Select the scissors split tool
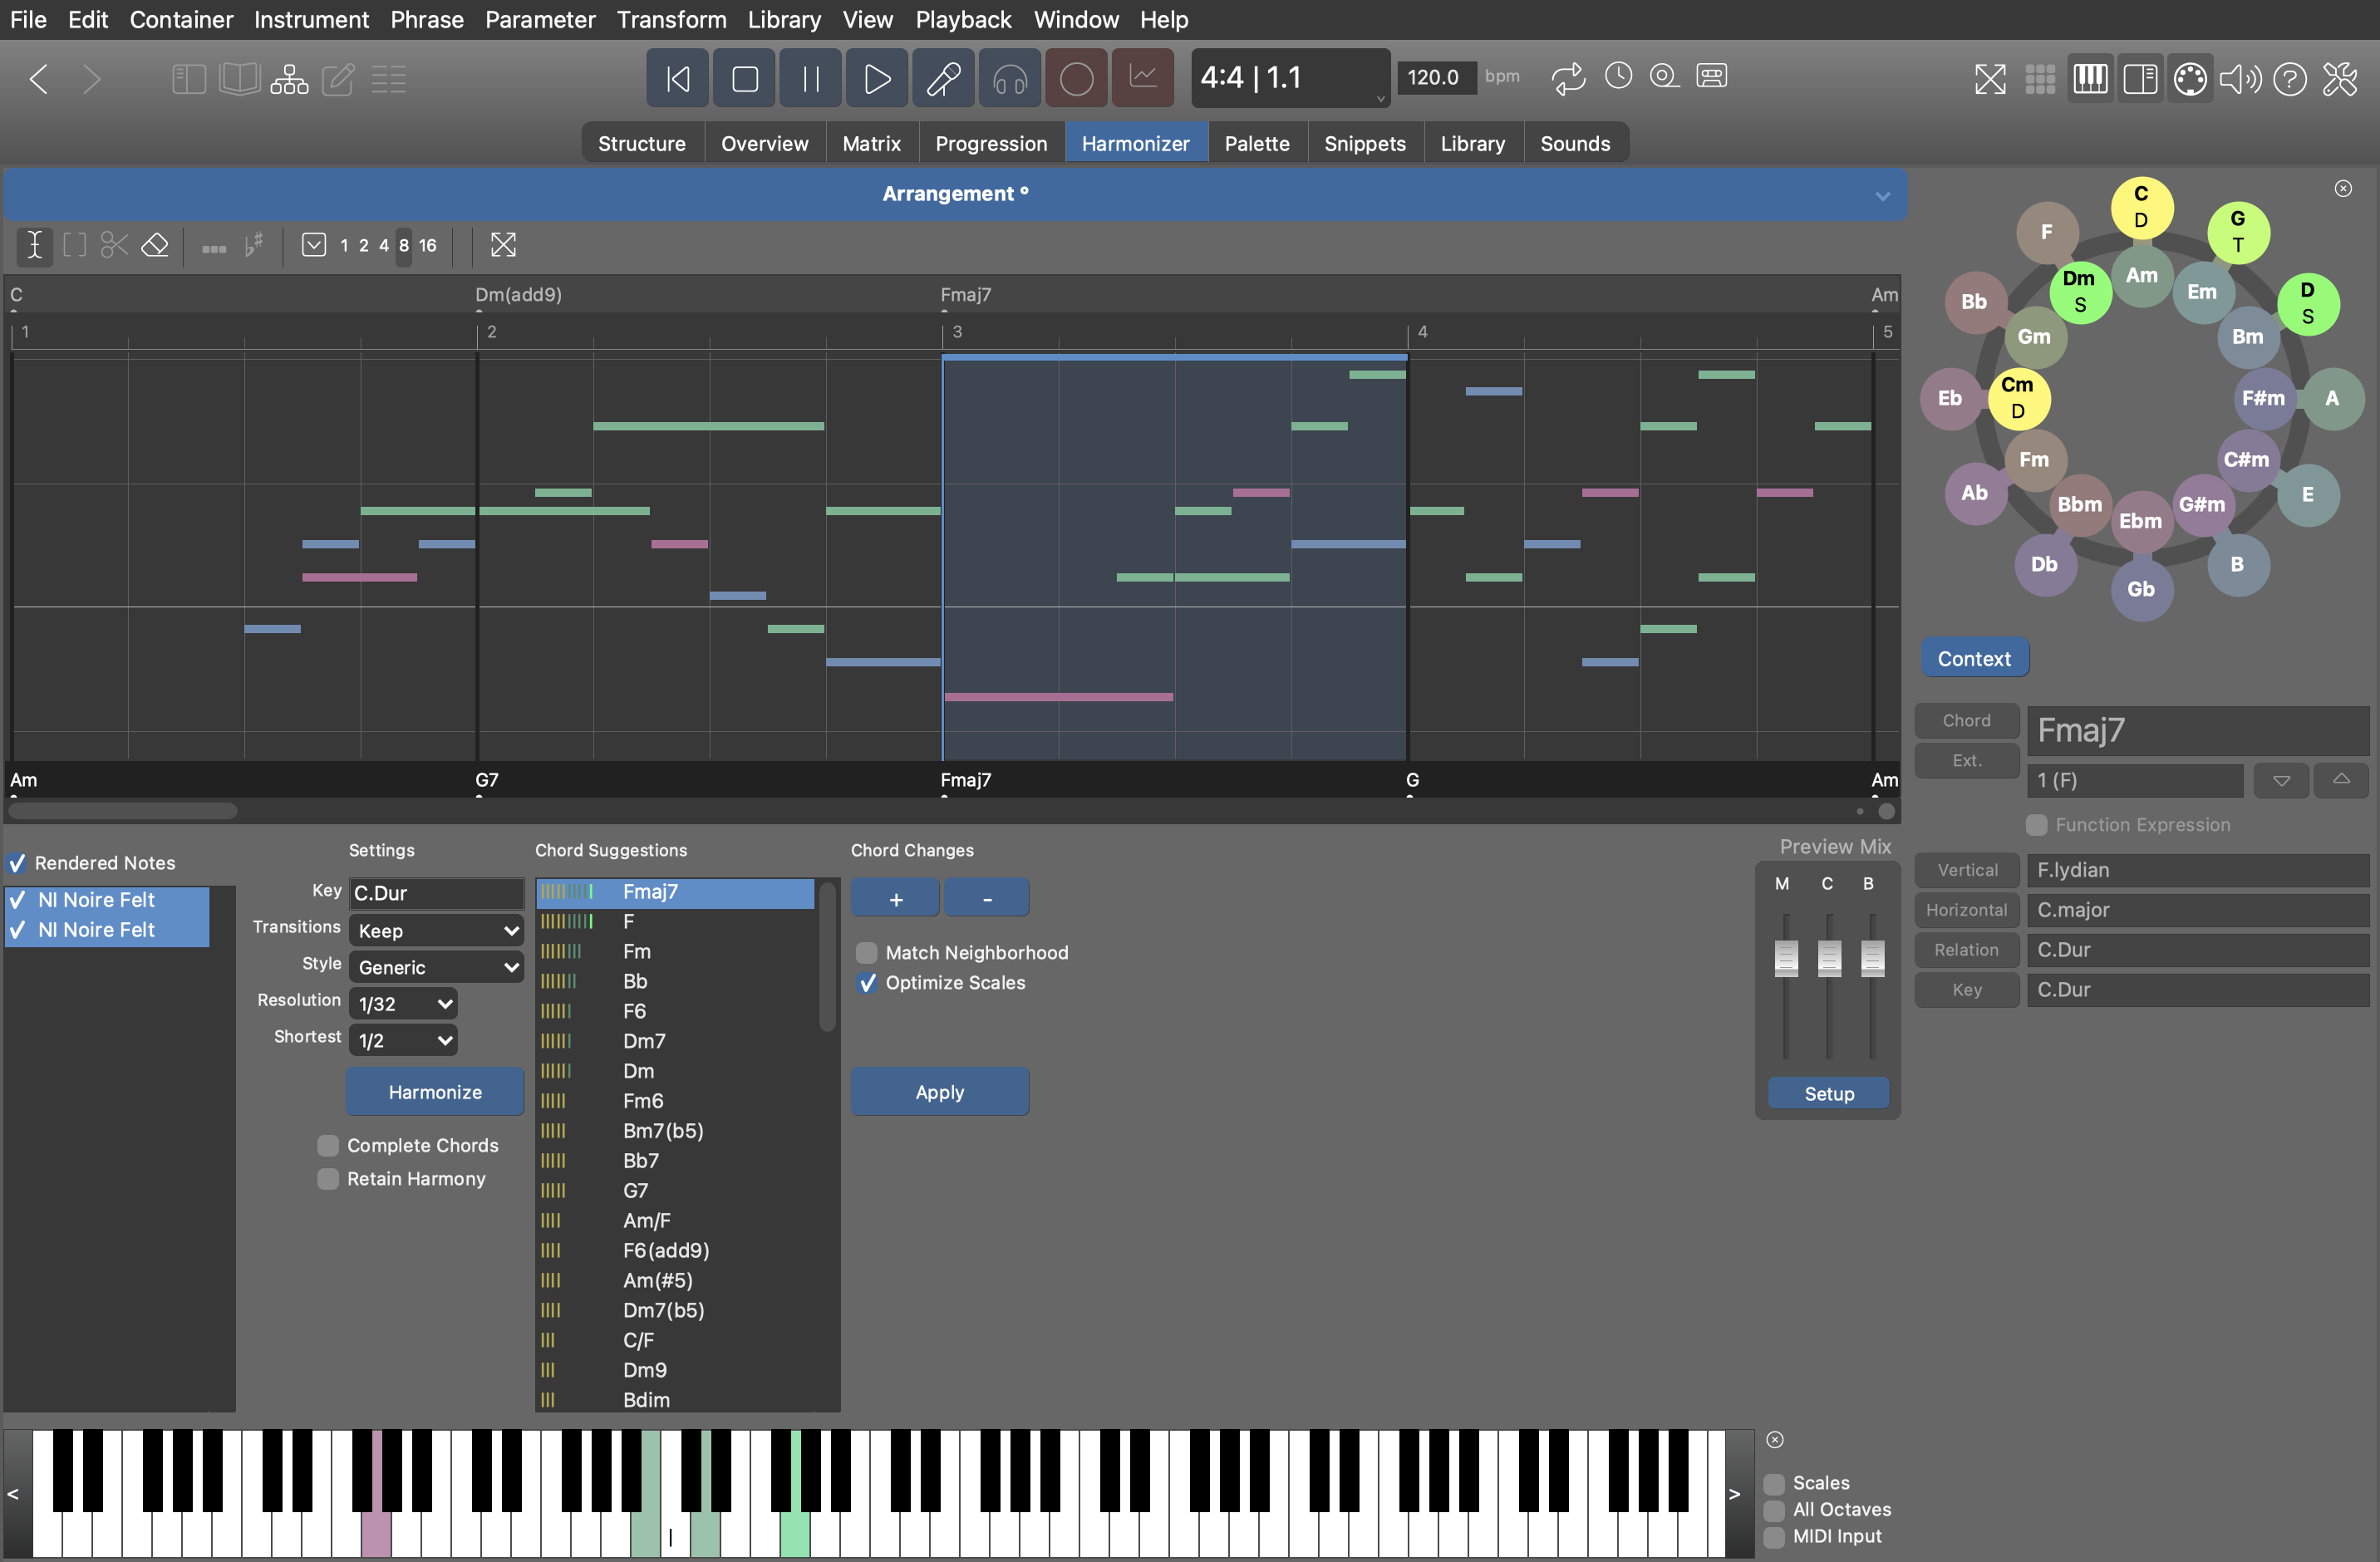The image size is (2380, 1562). coord(114,245)
